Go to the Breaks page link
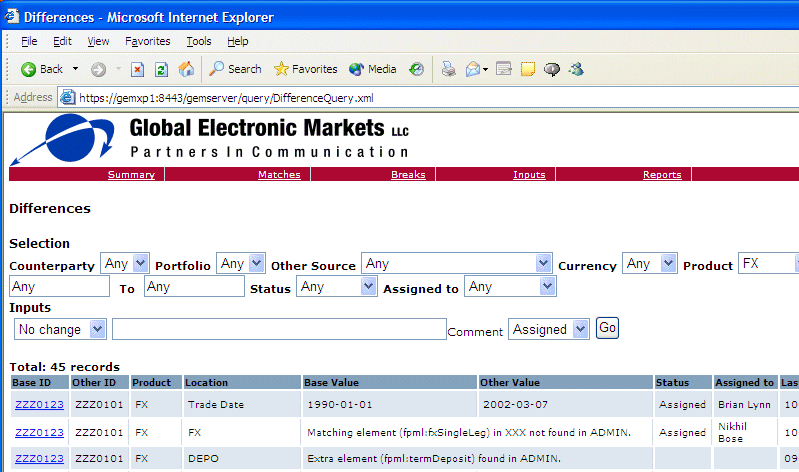The image size is (799, 472). 408,174
